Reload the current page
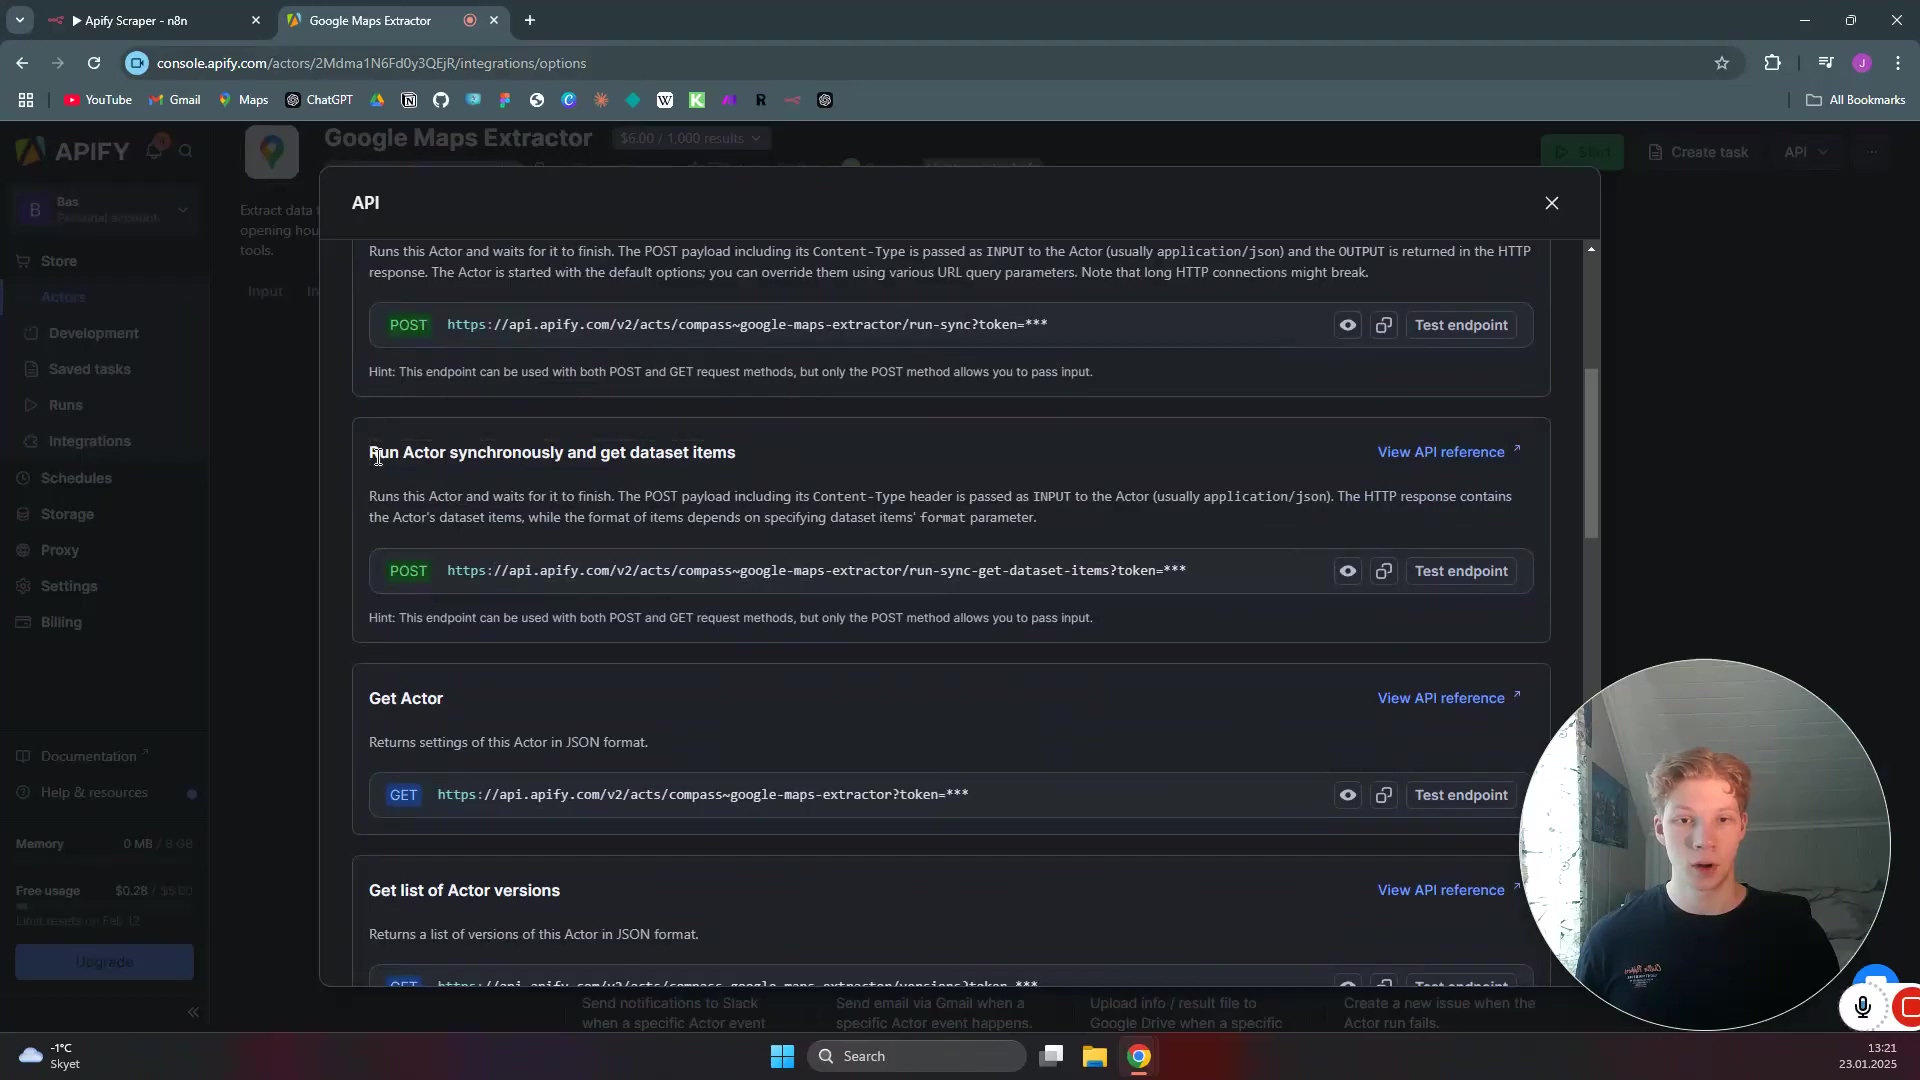 pyautogui.click(x=94, y=63)
